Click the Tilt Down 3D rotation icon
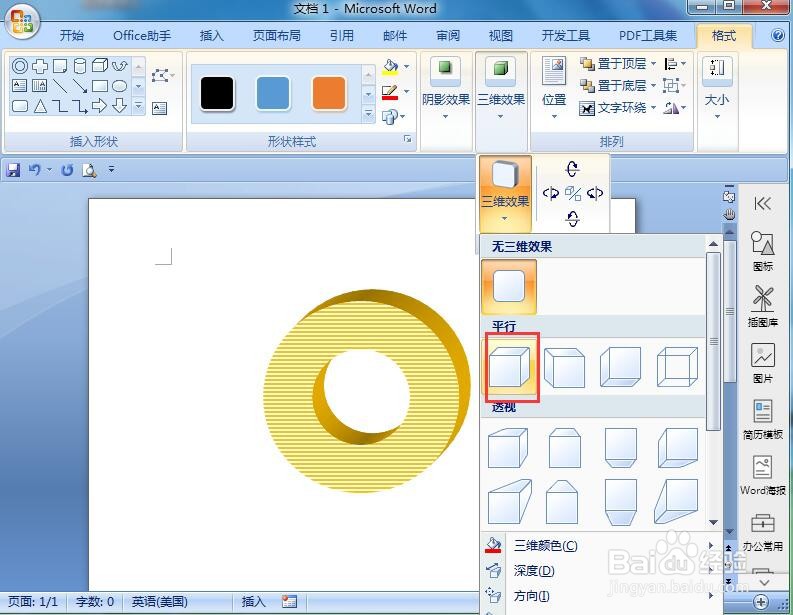Screen dimensions: 793x615 (x=572, y=218)
